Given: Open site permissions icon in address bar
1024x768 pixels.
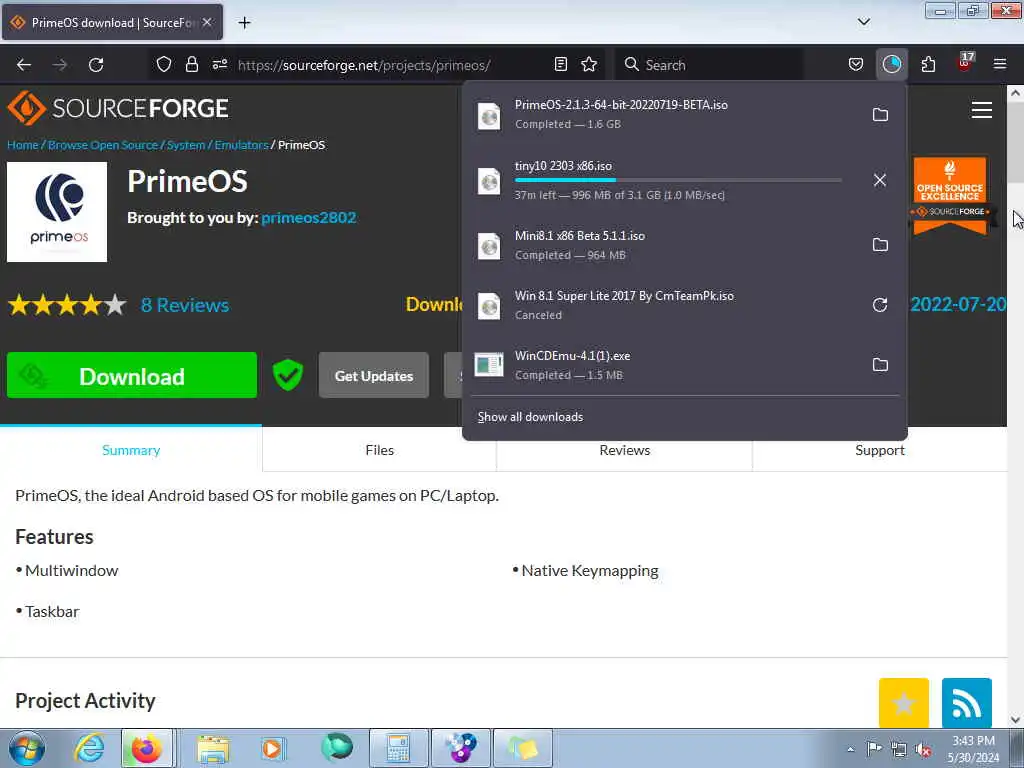Looking at the screenshot, I should point(219,64).
